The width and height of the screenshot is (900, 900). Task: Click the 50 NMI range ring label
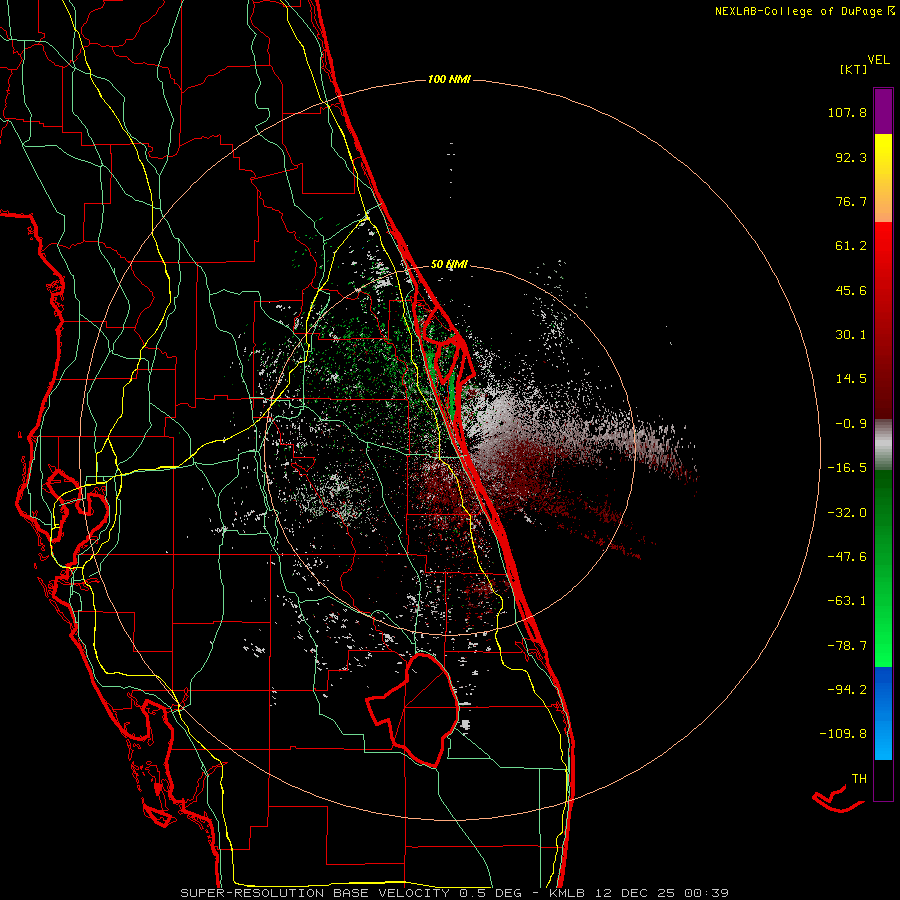point(449,265)
